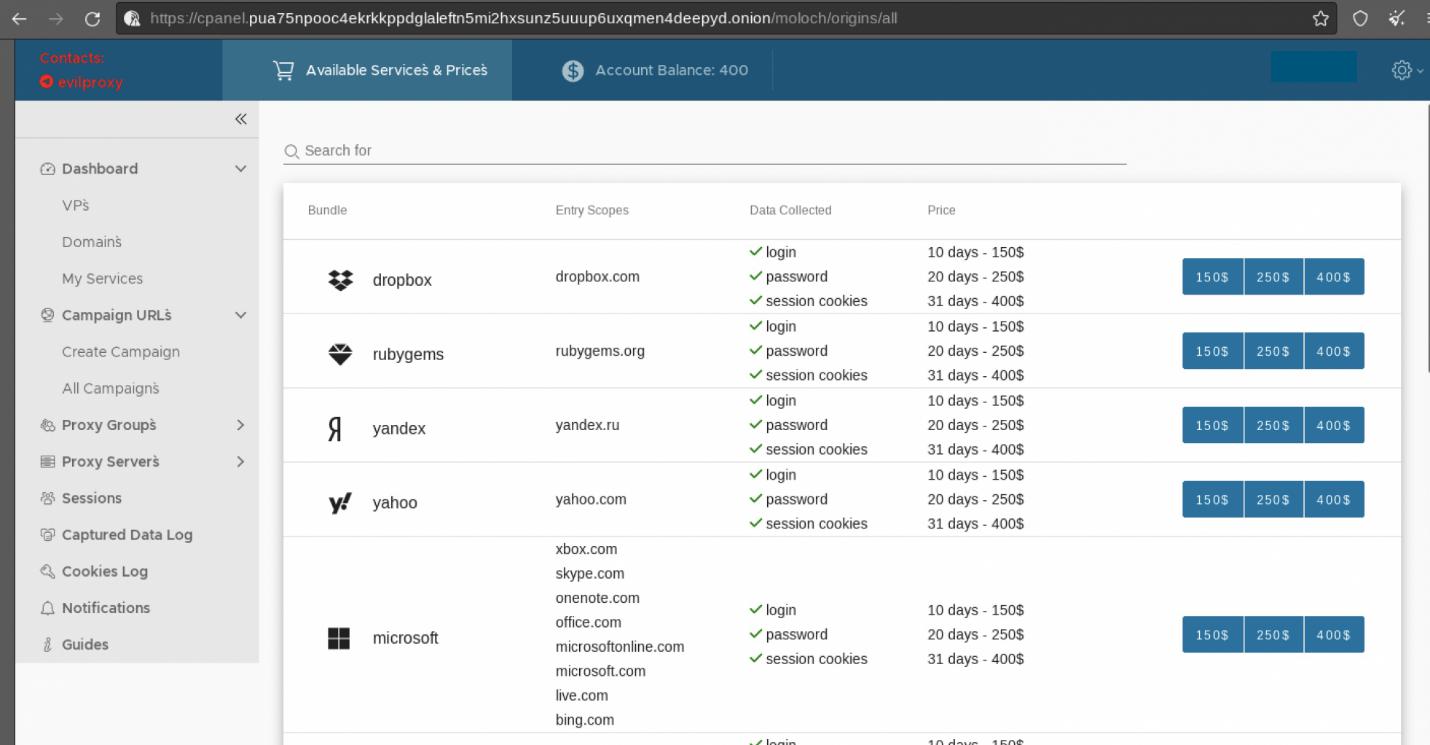1430x745 pixels.
Task: Click the Account Balance: 400 text
Action: [671, 70]
